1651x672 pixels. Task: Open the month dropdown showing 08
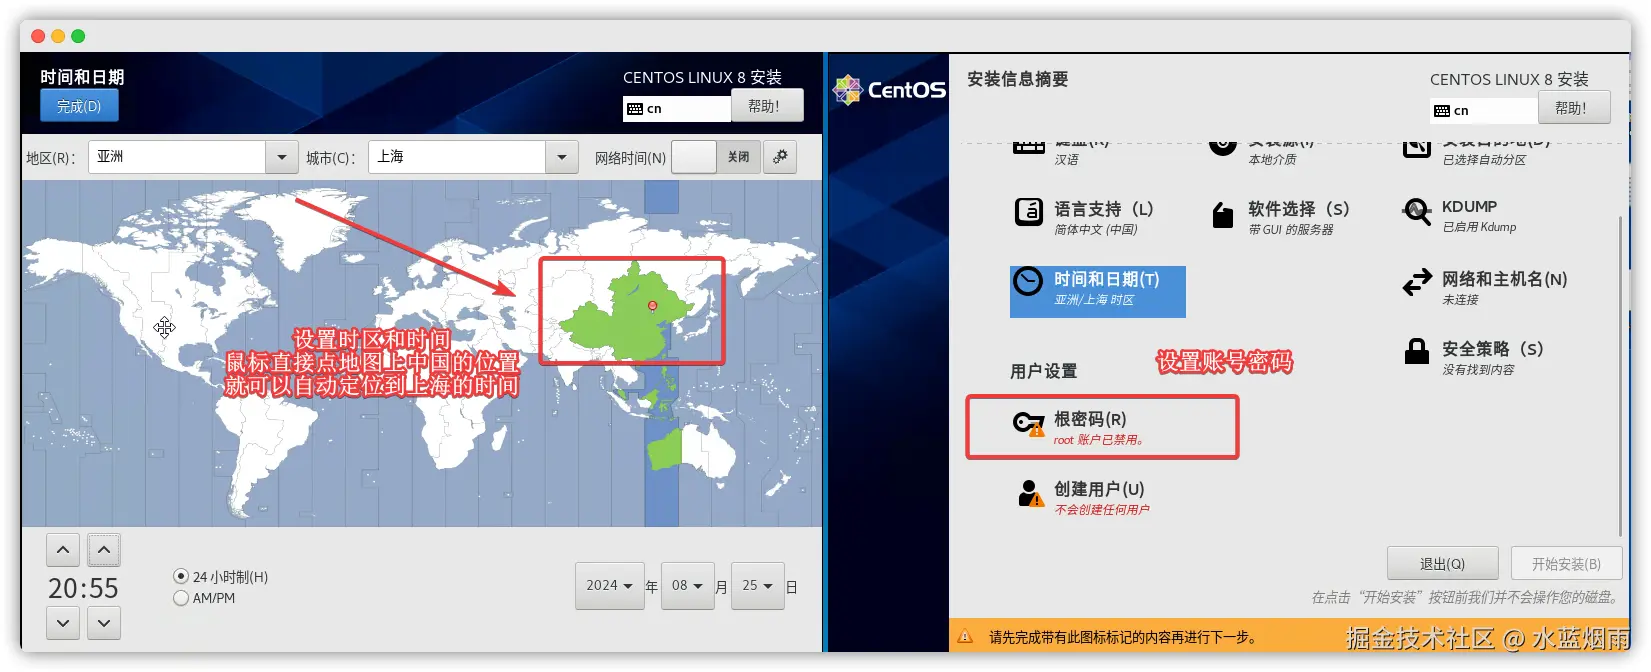pos(687,586)
